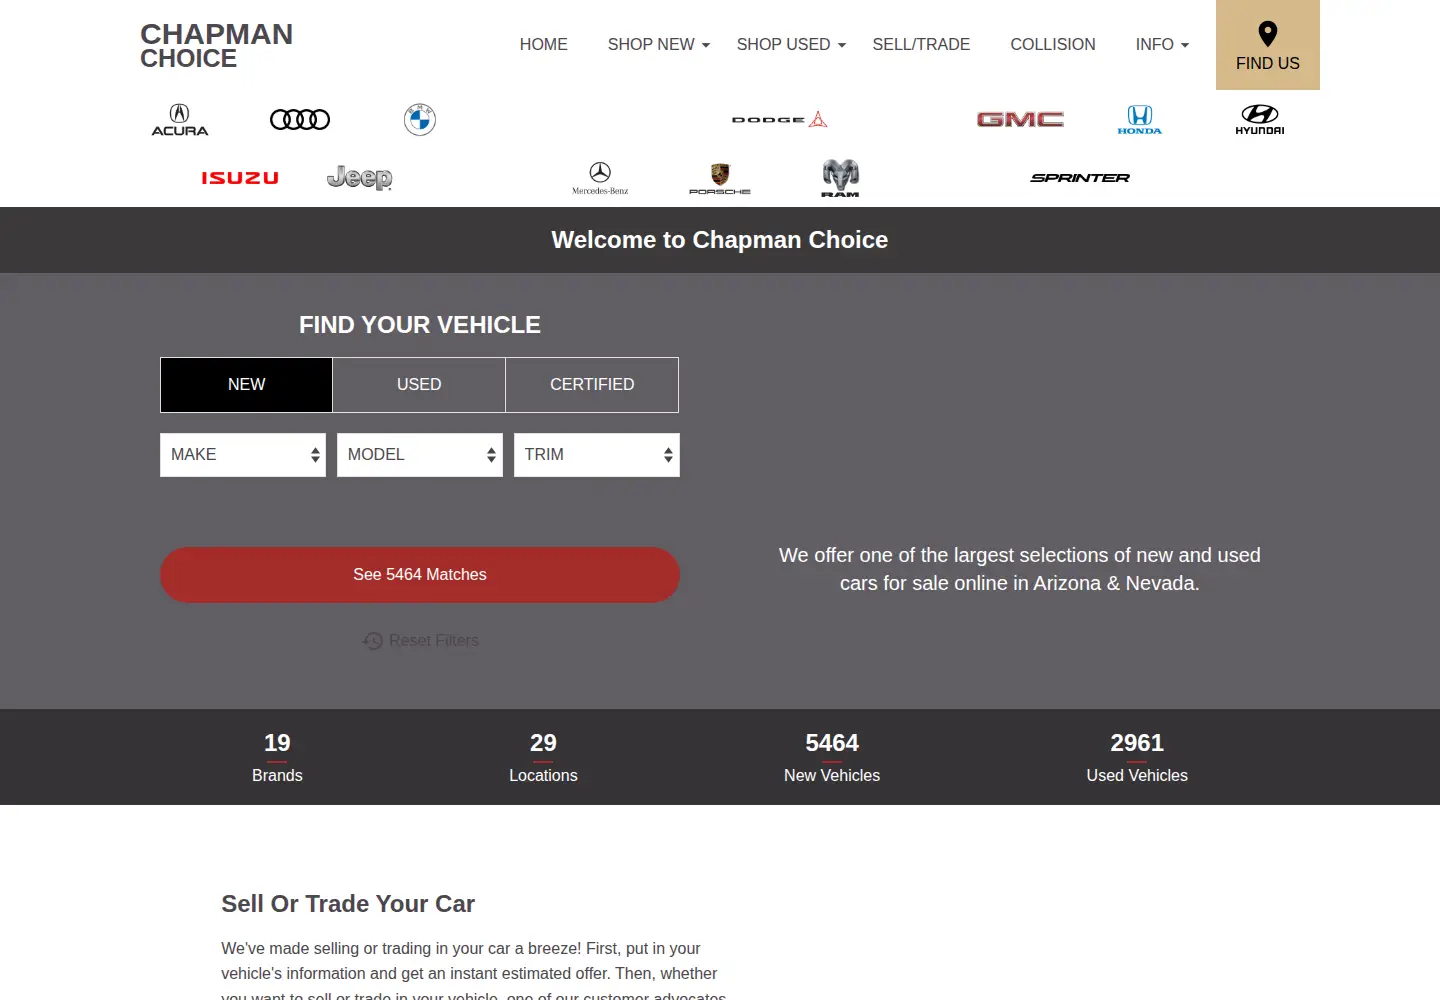1440x1000 pixels.
Task: Click the Sell Or Trade Your Car heading
Action: point(348,904)
